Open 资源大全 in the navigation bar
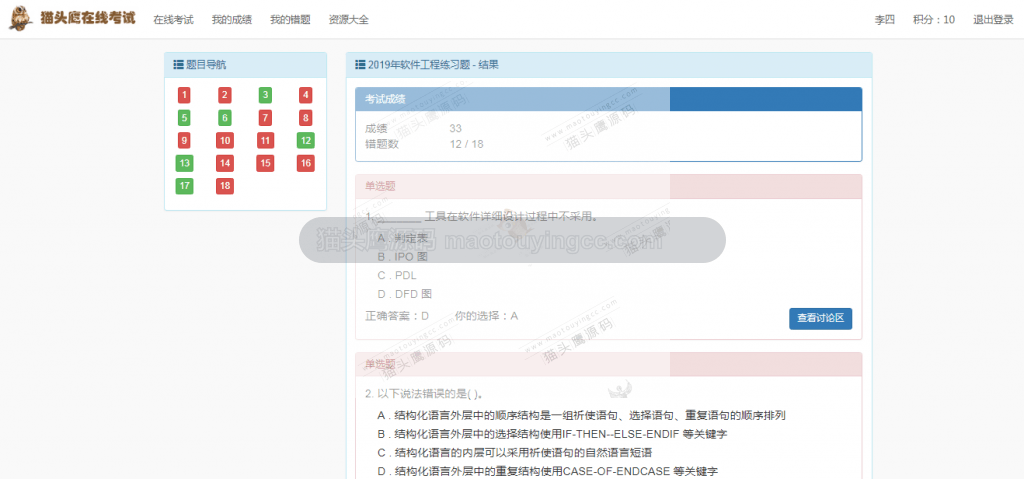This screenshot has height=479, width=1024. pos(349,20)
